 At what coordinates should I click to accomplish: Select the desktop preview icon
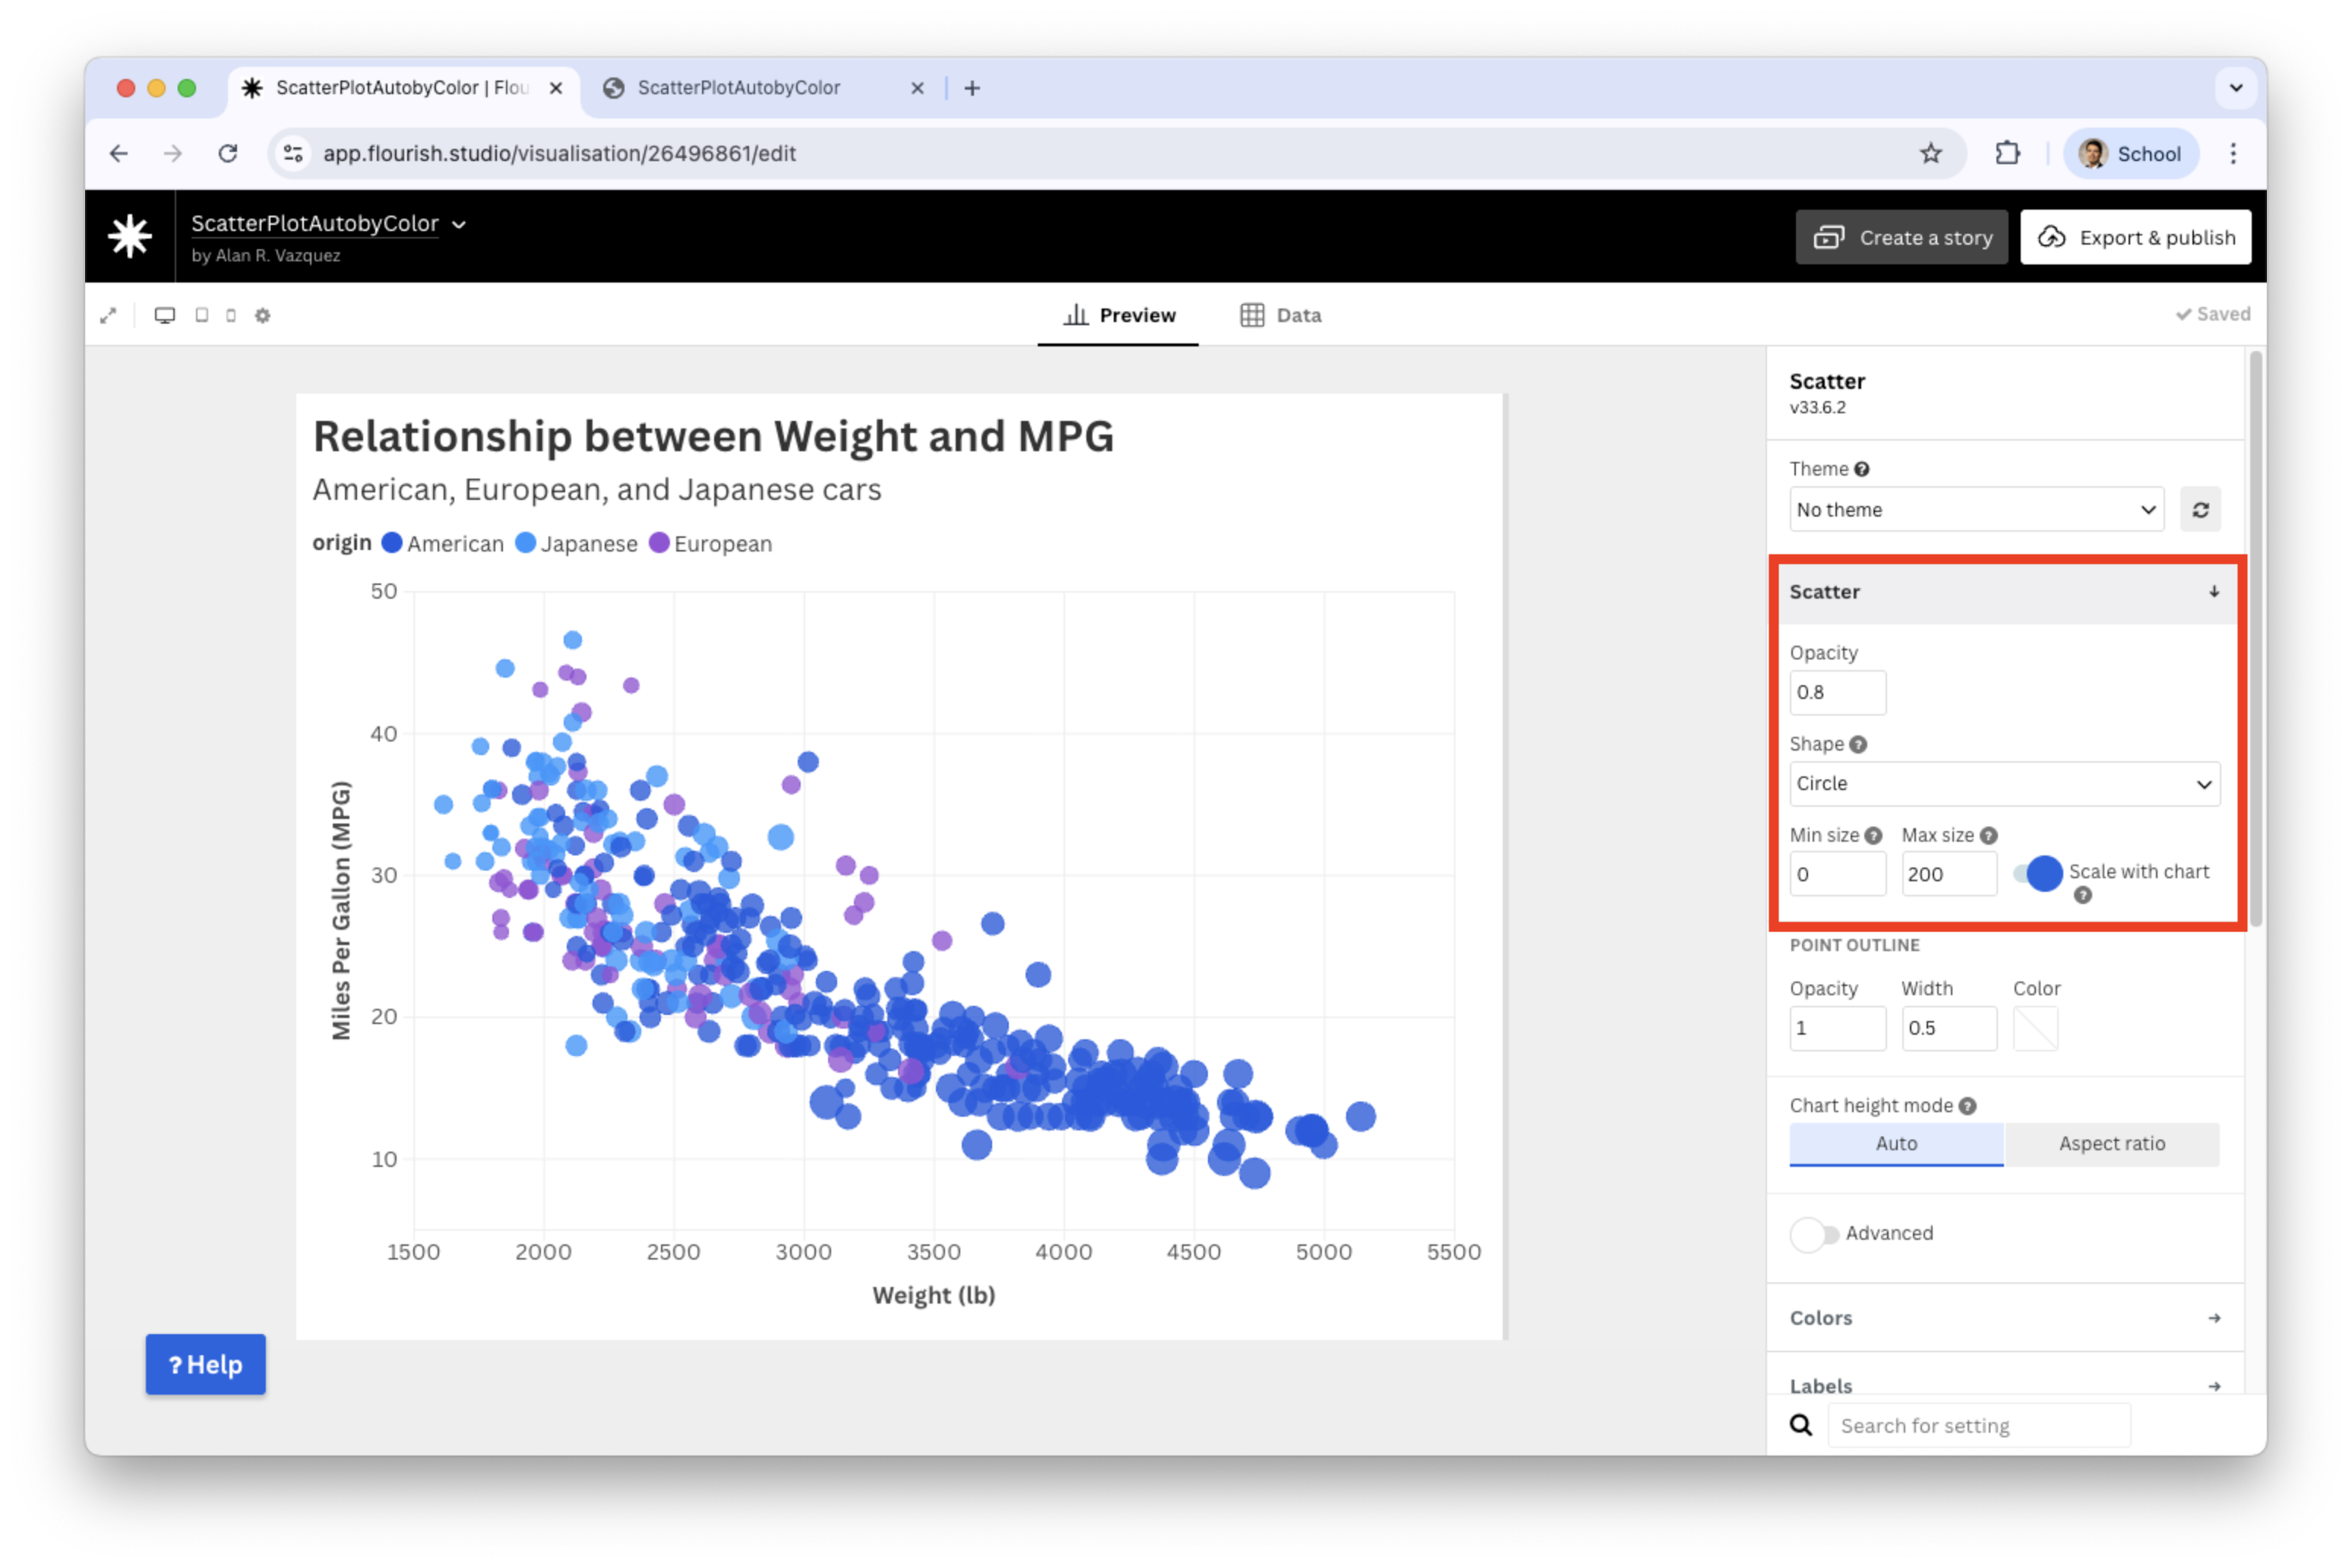pyautogui.click(x=165, y=316)
